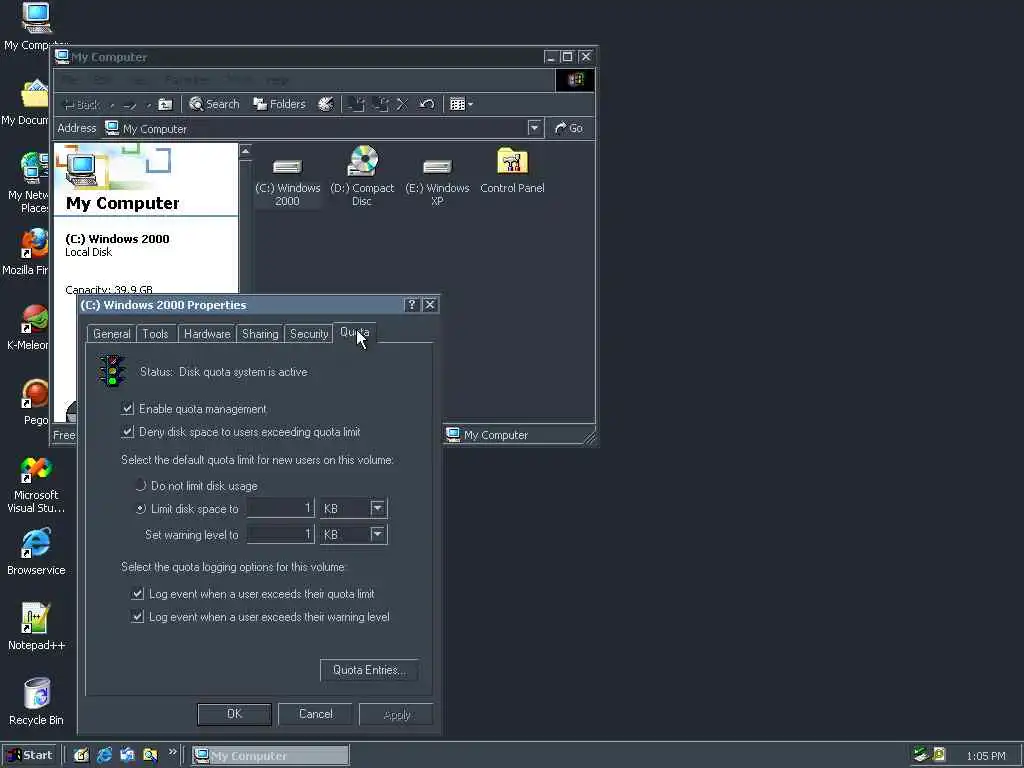
Task: Click the Limit disk space value field
Action: tap(281, 508)
